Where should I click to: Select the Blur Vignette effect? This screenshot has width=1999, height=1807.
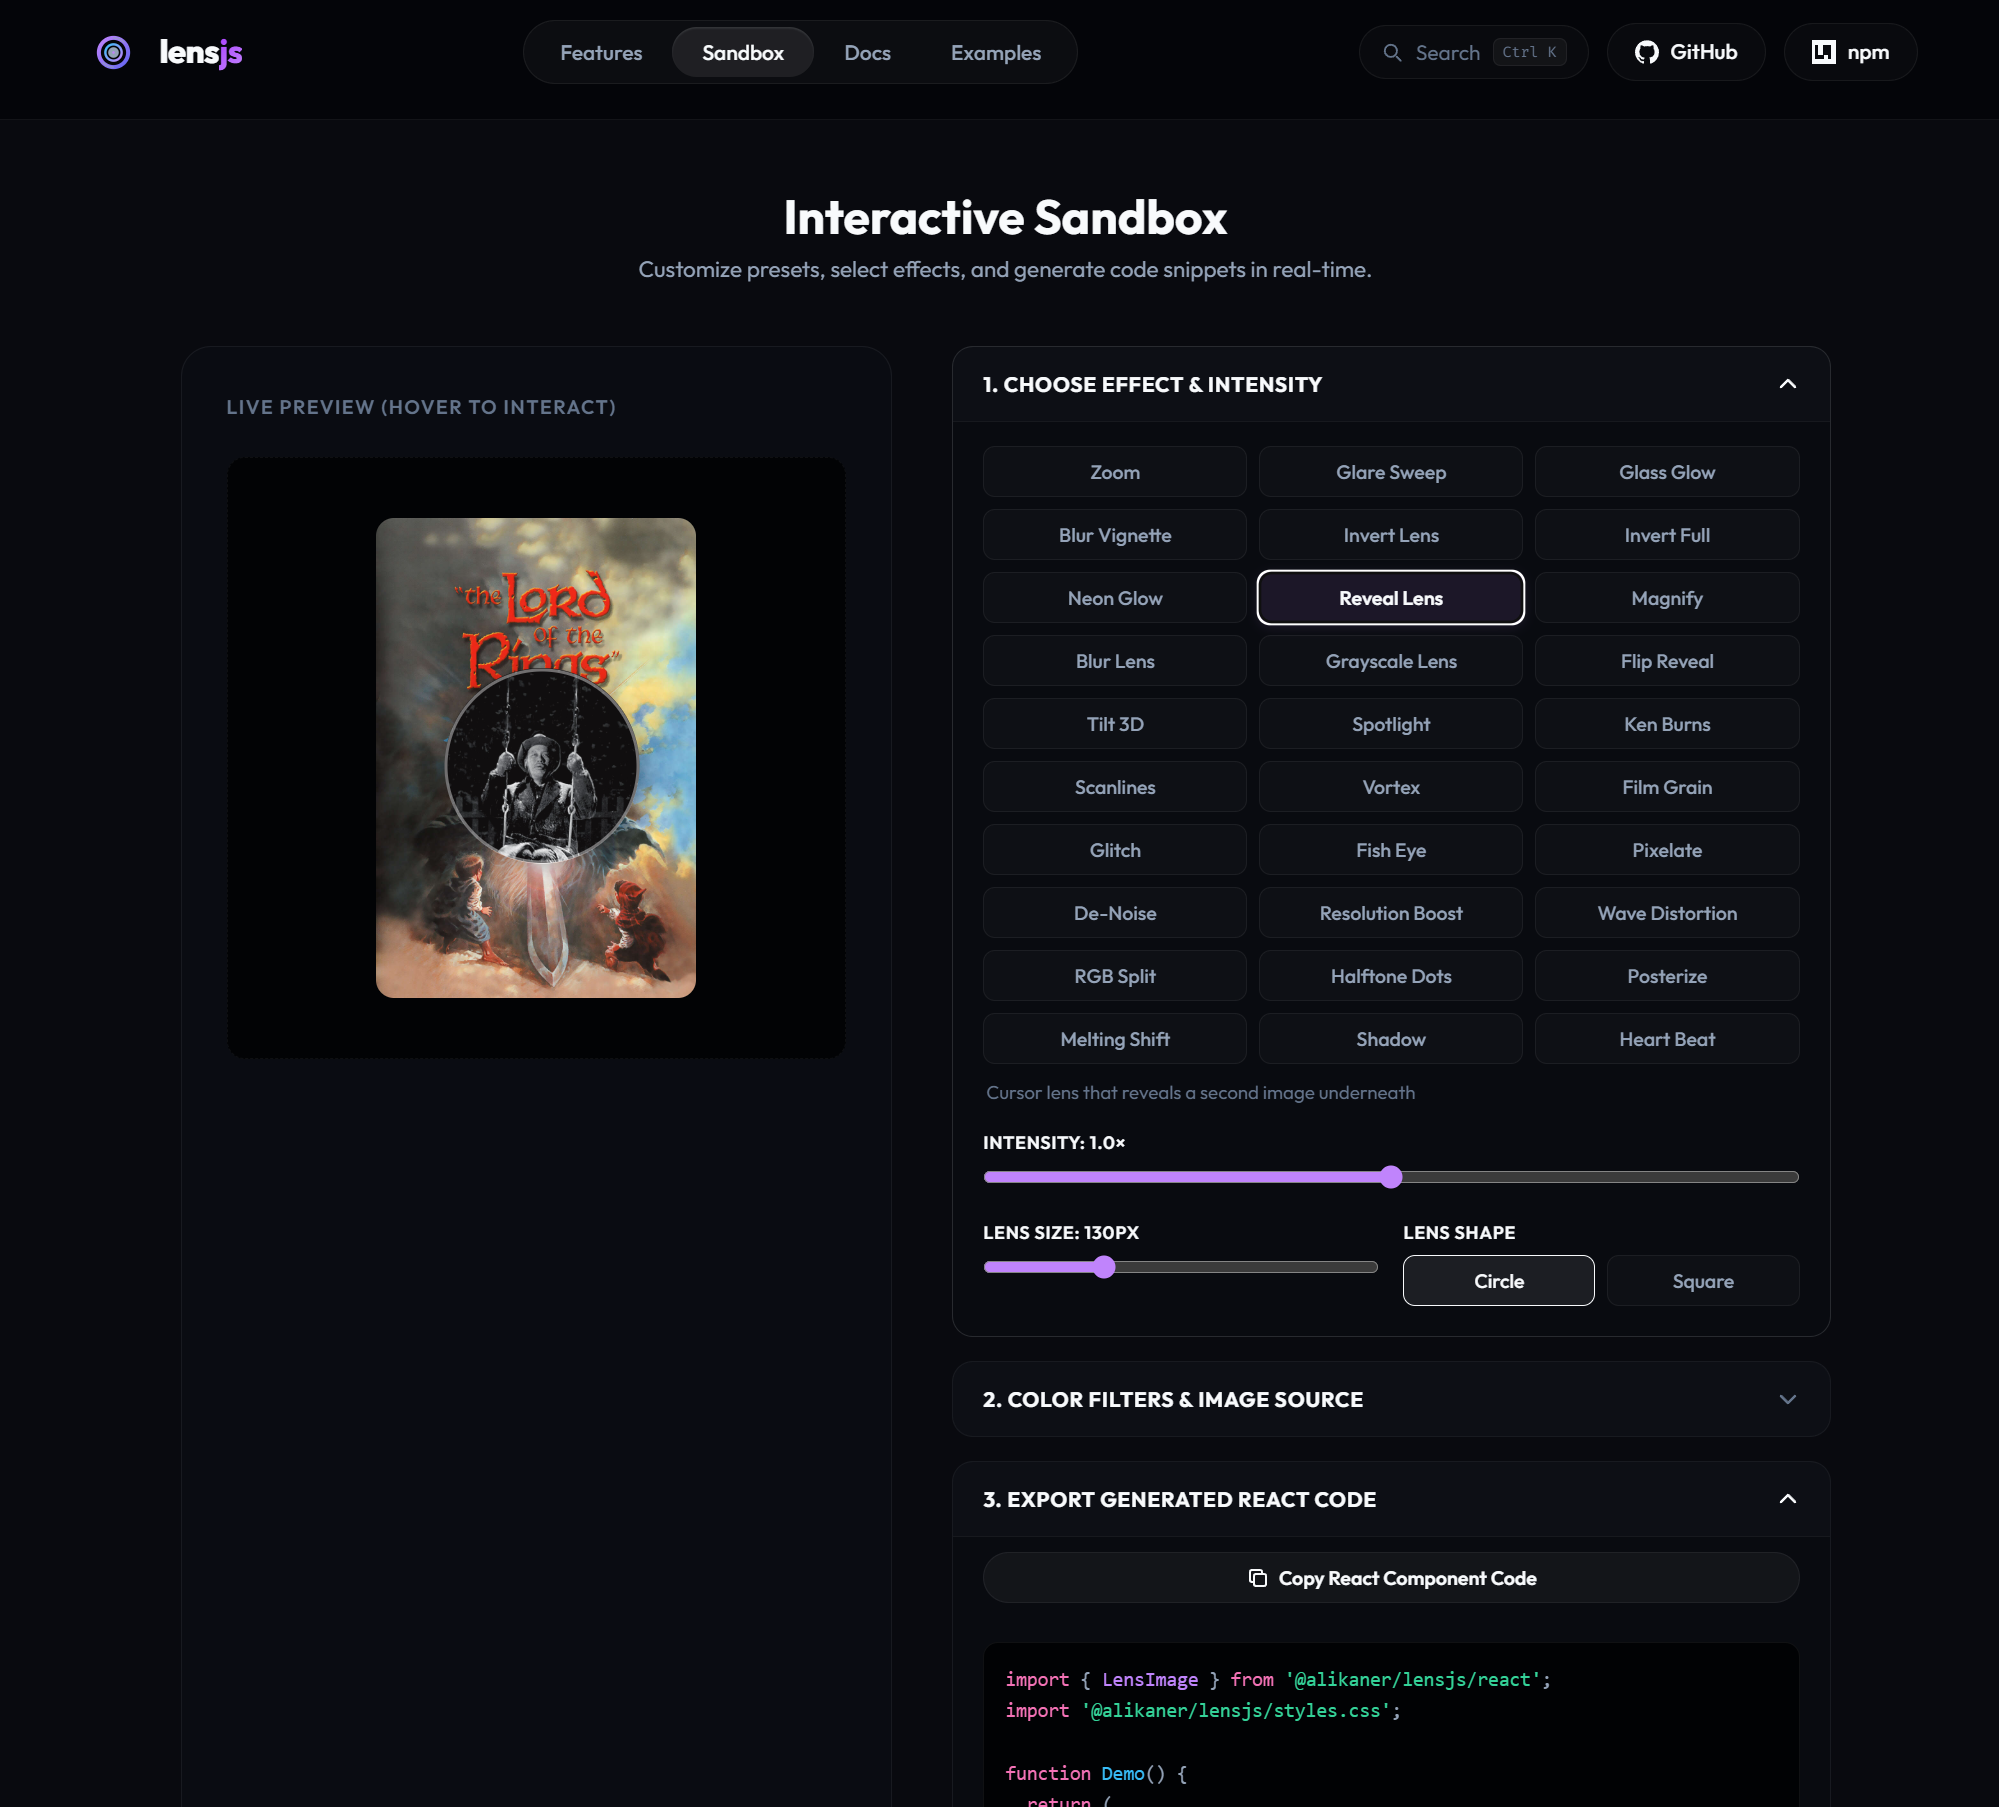click(1115, 535)
